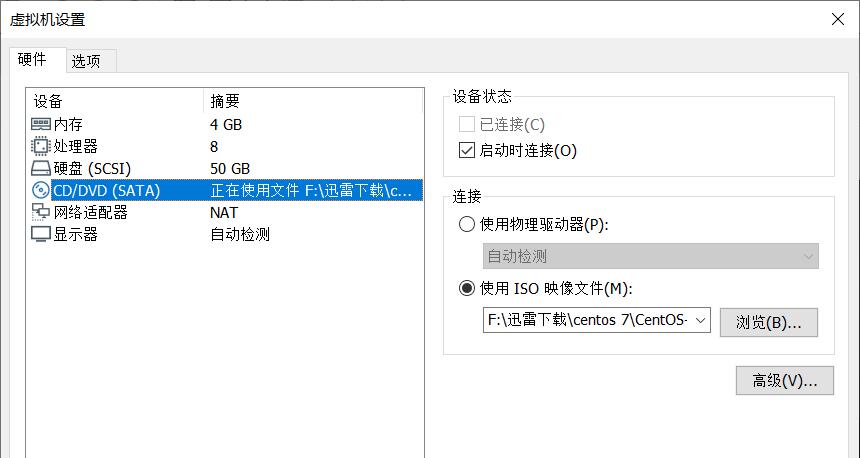Click the NAT network summary
Image resolution: width=860 pixels, height=458 pixels.
point(224,212)
